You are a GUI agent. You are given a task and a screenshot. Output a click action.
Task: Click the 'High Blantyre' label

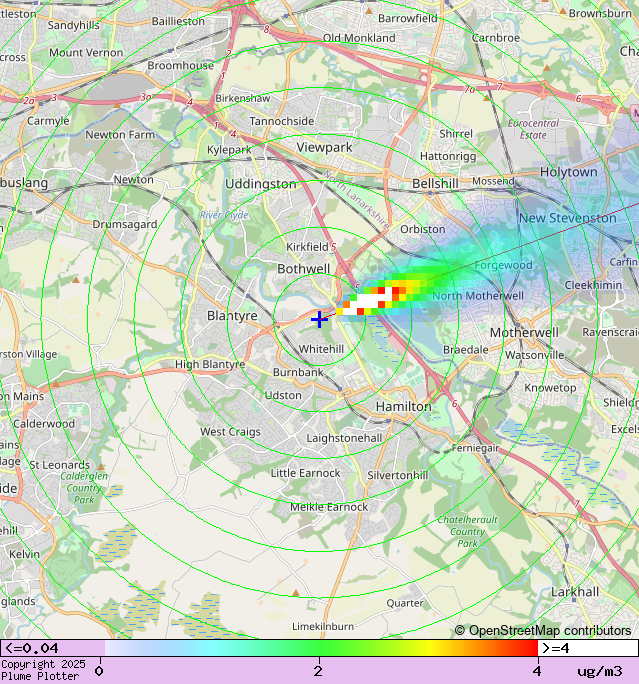pos(210,364)
